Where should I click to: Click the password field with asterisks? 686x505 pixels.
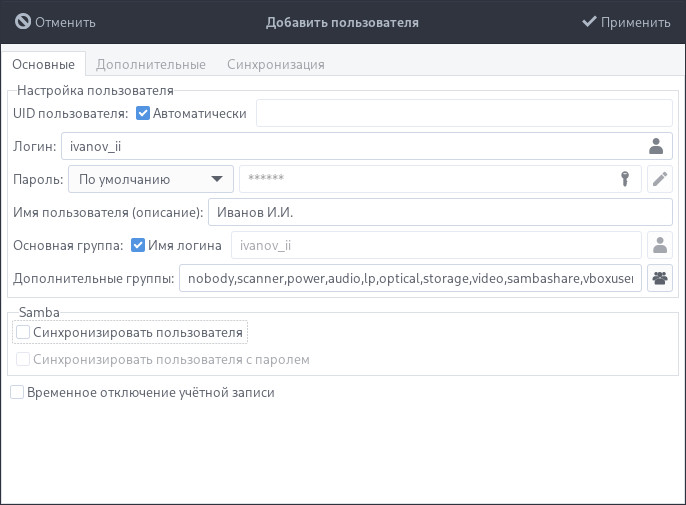tap(440, 179)
